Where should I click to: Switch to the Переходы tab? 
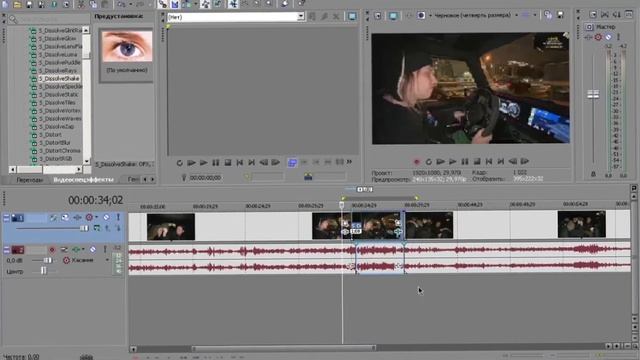click(x=29, y=180)
